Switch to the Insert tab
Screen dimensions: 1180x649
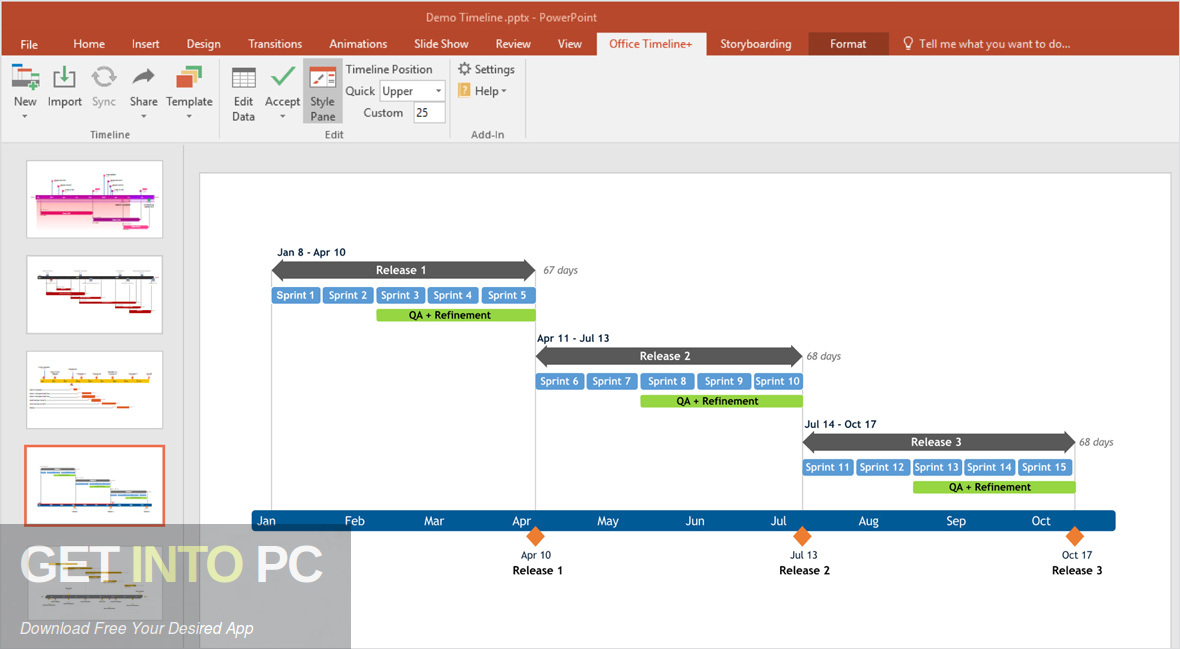click(x=145, y=44)
